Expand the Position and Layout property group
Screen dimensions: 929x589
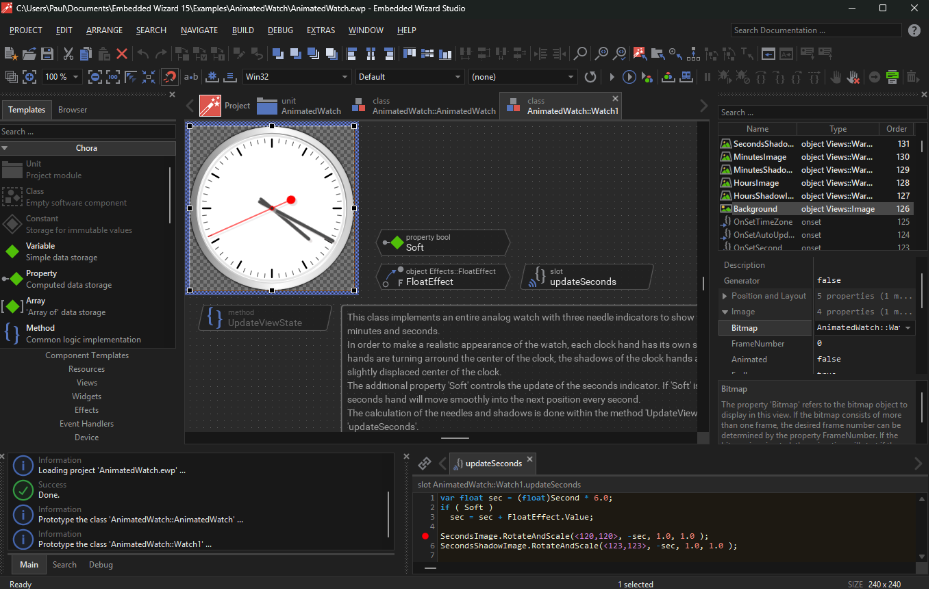[726, 296]
